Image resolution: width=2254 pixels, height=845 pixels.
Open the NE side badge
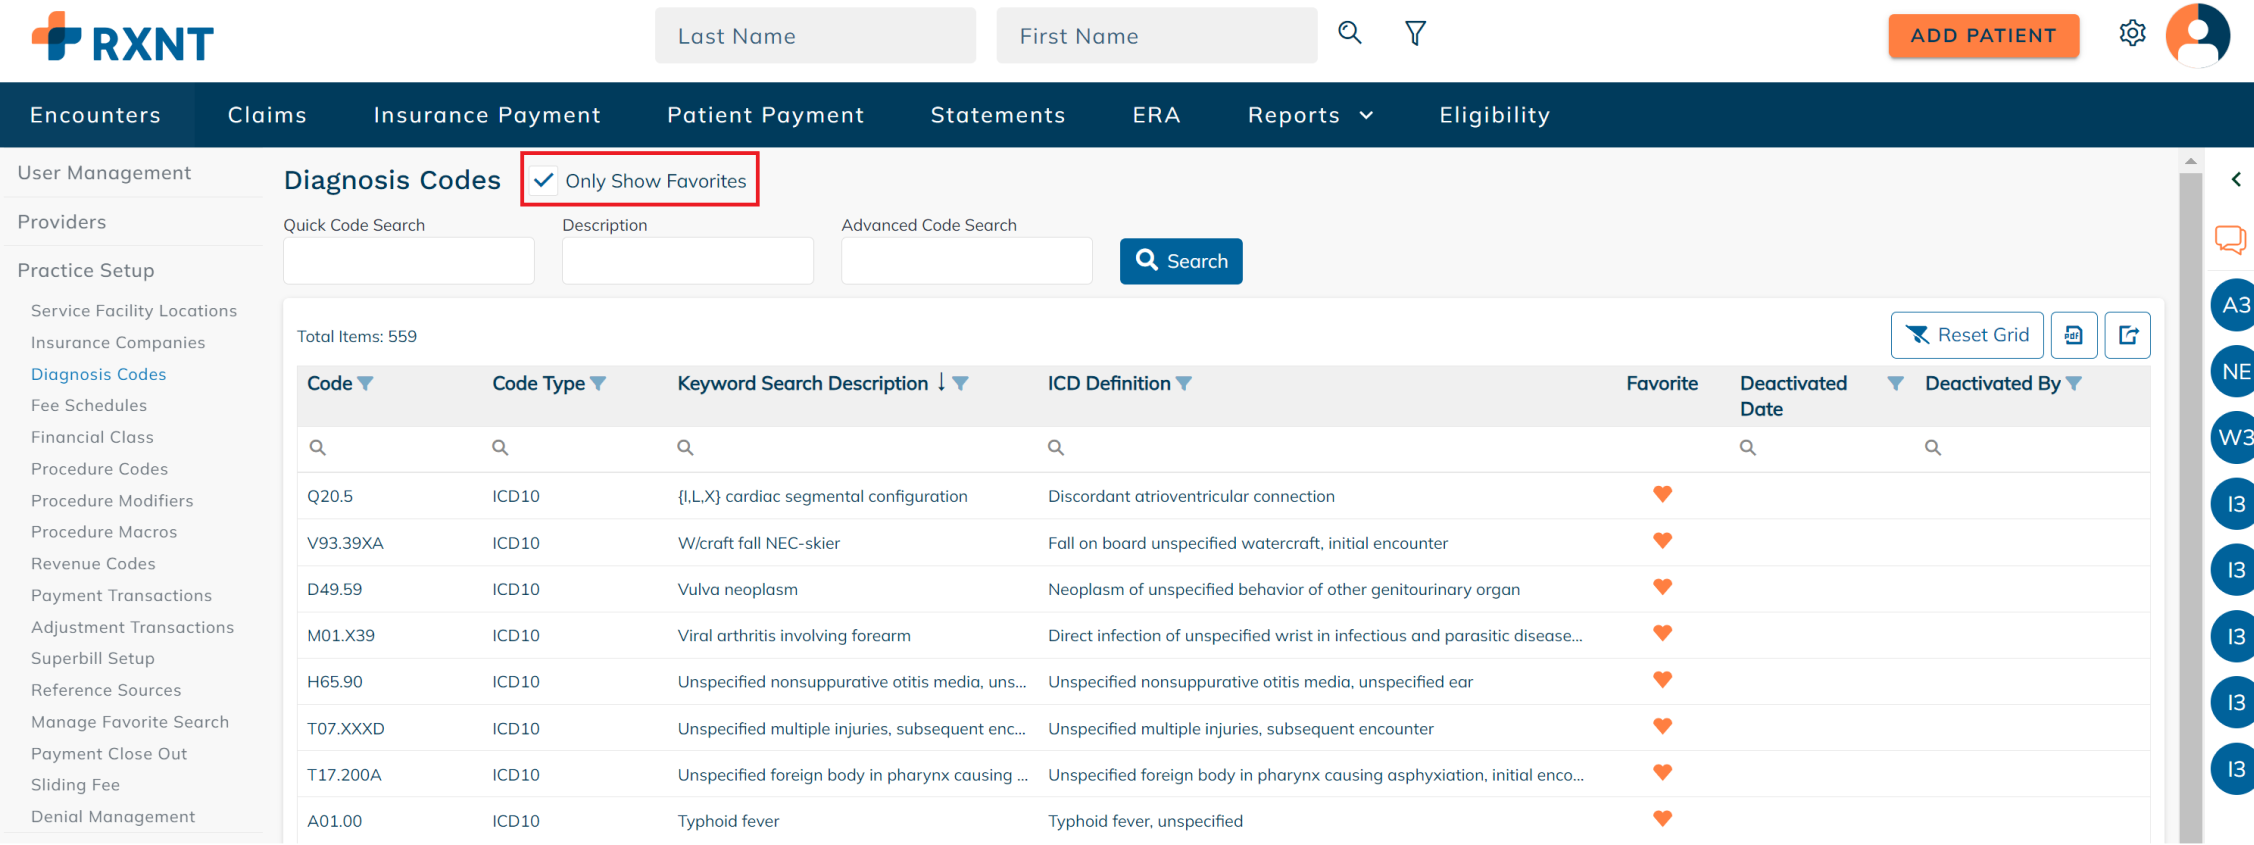point(2233,371)
